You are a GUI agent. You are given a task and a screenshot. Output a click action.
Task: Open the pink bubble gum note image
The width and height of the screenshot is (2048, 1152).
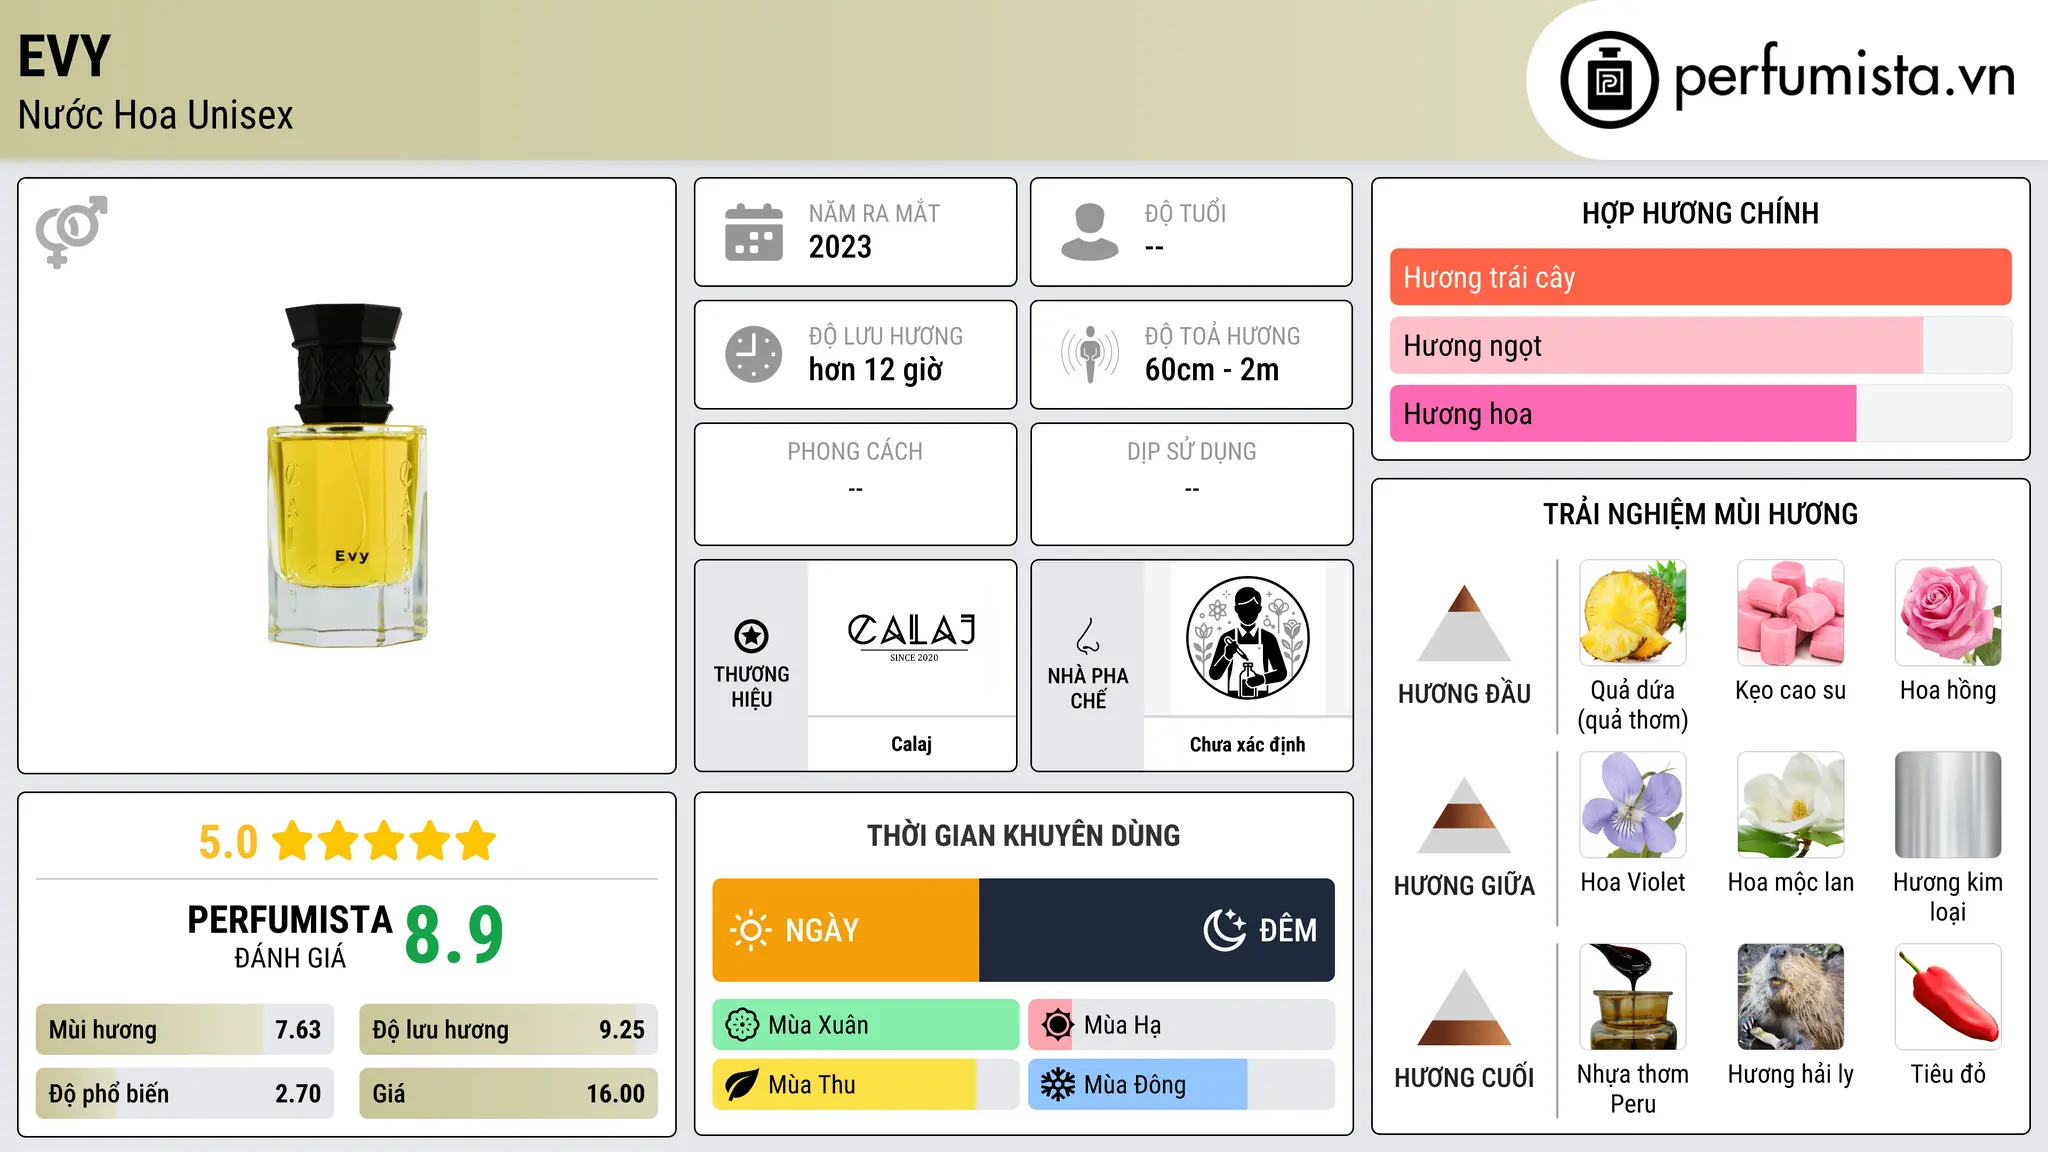(x=1791, y=613)
